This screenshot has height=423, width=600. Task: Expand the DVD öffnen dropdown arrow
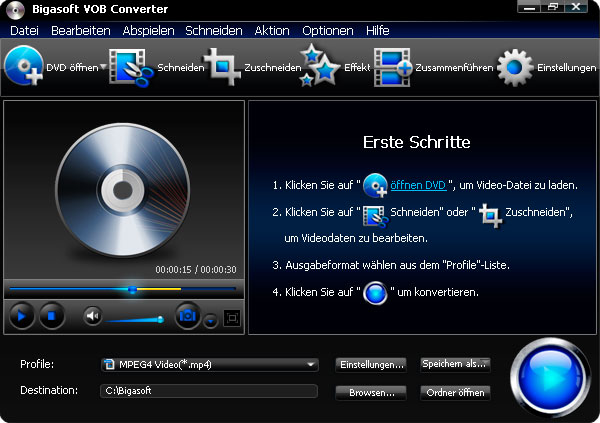(x=103, y=67)
